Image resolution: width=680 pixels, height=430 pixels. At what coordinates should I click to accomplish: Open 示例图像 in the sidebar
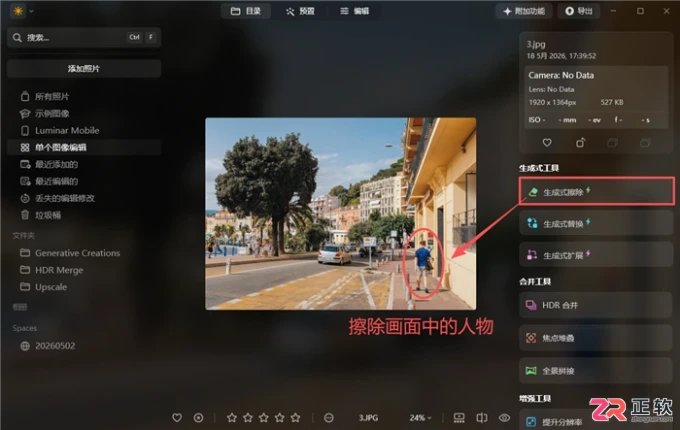[84, 114]
